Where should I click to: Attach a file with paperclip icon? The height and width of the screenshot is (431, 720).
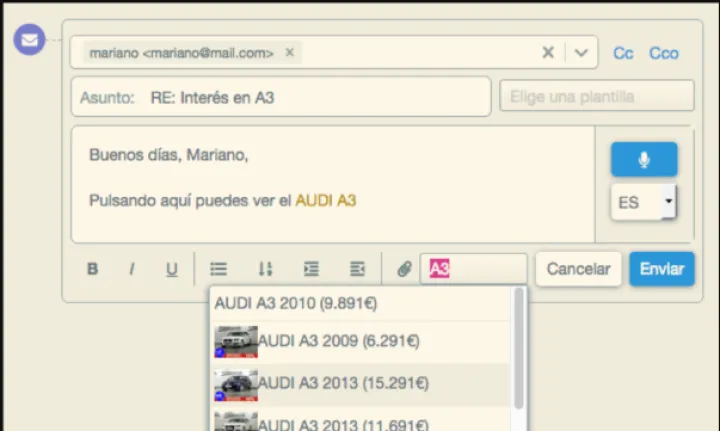(404, 269)
